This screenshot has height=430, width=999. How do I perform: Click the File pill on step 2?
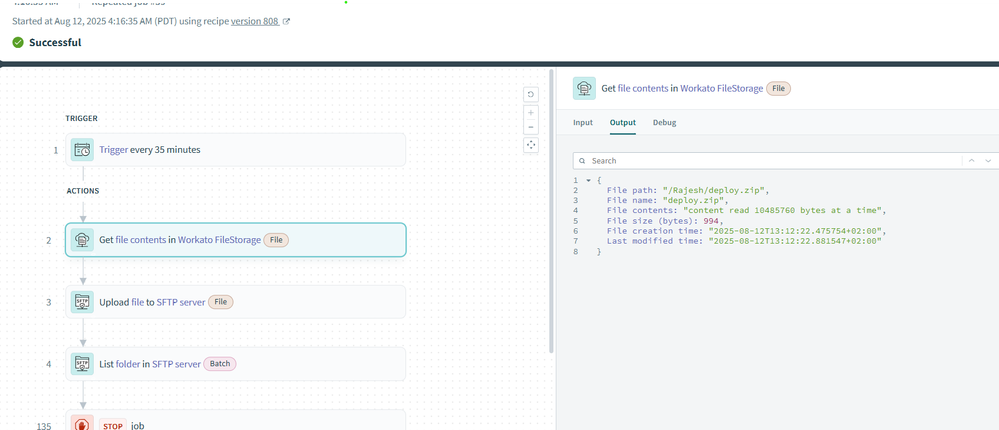pos(276,240)
